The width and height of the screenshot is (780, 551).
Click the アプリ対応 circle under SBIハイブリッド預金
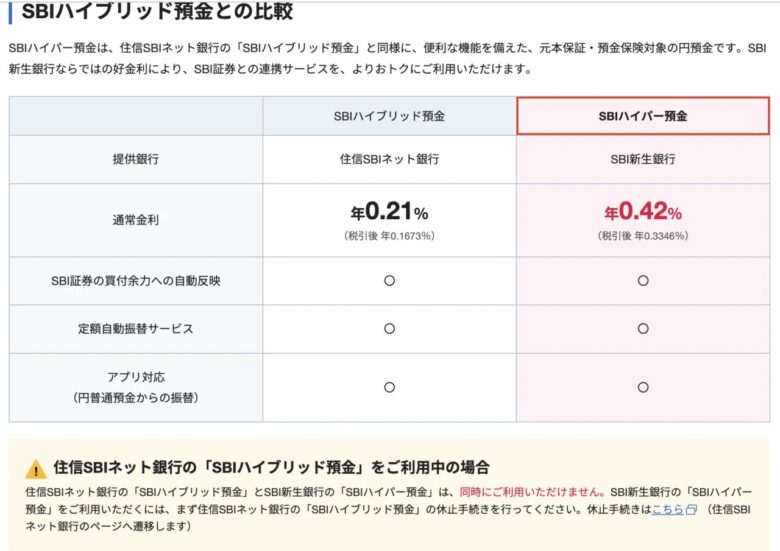click(x=390, y=387)
